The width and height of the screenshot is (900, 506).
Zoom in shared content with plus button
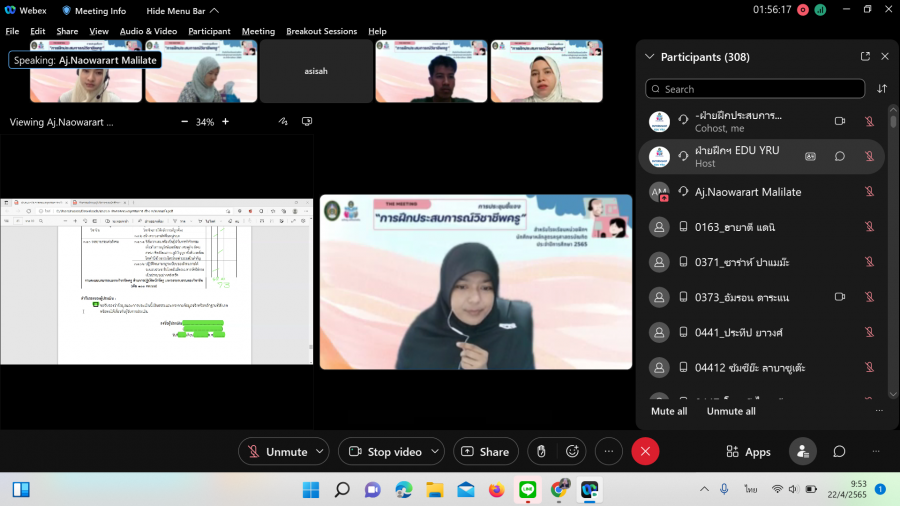225,122
